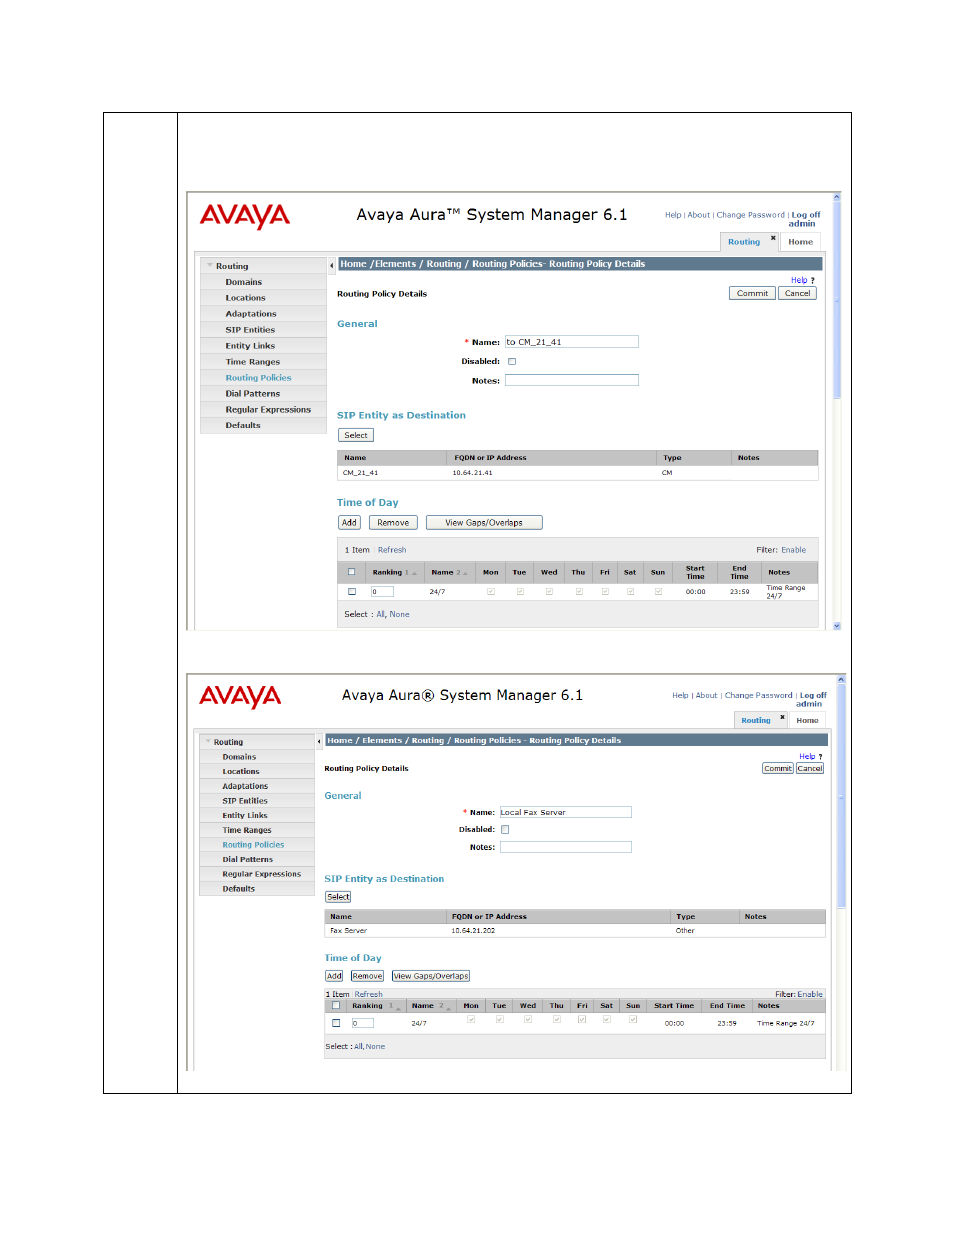This screenshot has height=1235, width=954.
Task: Click Add under Time of Day in upper screenshot
Action: pyautogui.click(x=349, y=523)
